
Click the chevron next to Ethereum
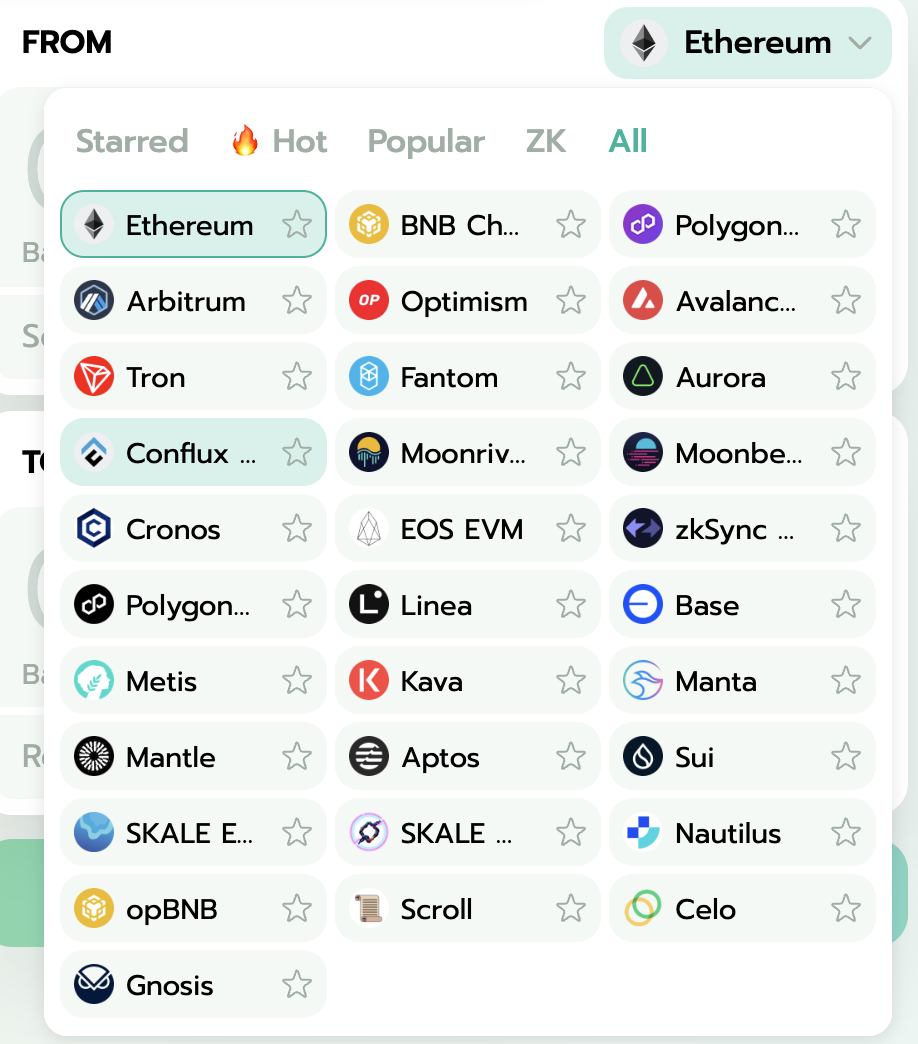[x=861, y=42]
